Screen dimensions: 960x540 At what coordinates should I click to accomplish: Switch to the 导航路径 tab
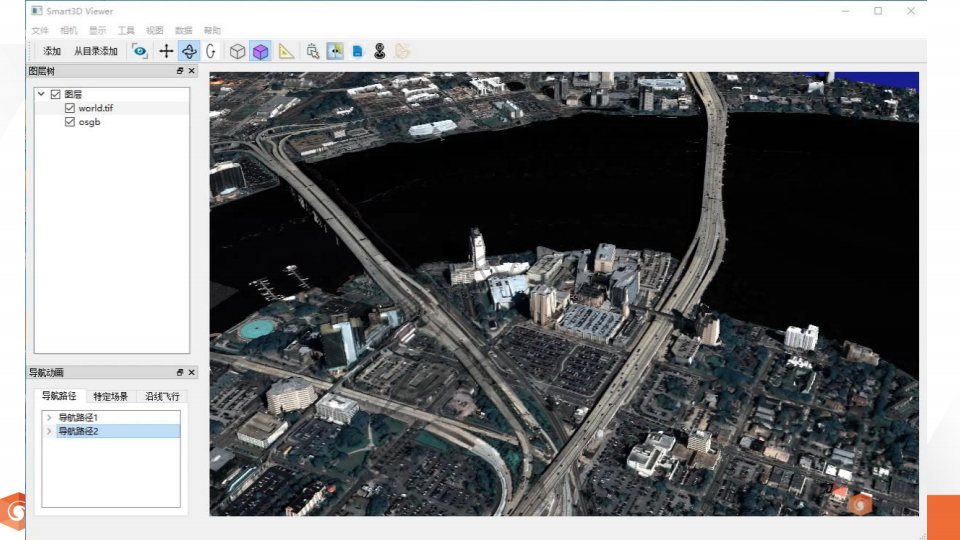(x=59, y=396)
